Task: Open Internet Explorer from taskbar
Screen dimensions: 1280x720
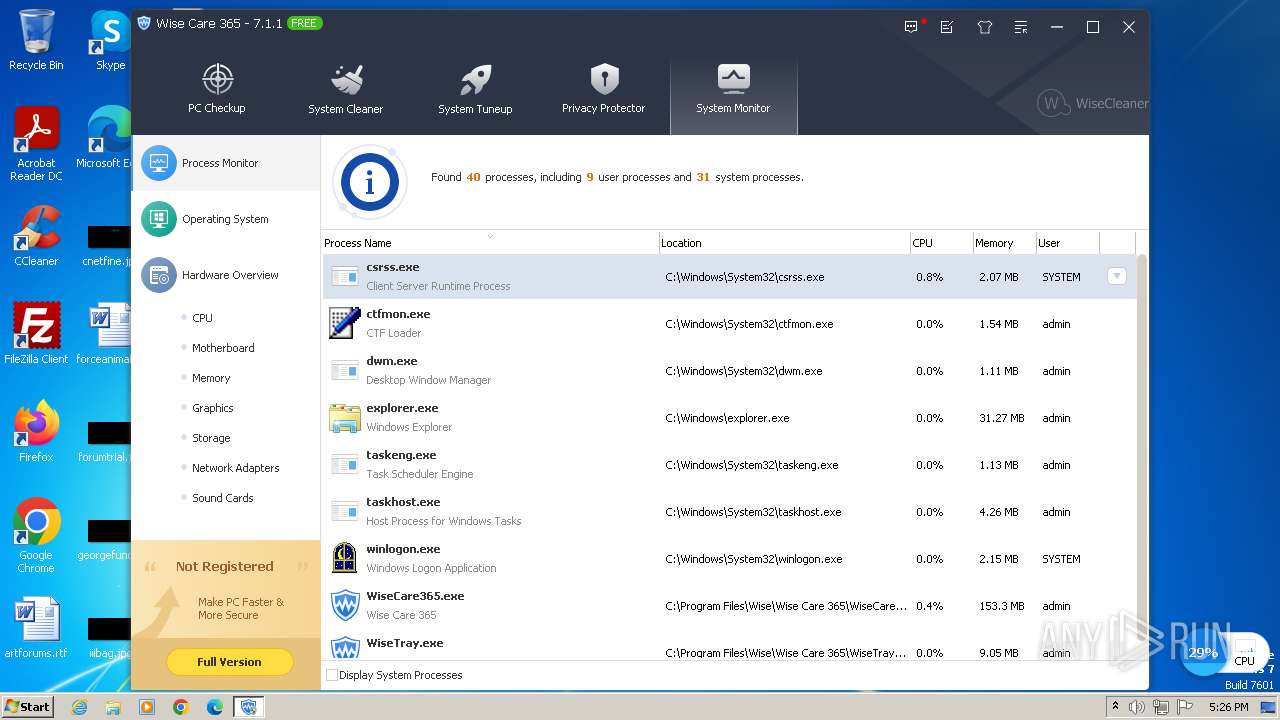Action: pos(79,707)
